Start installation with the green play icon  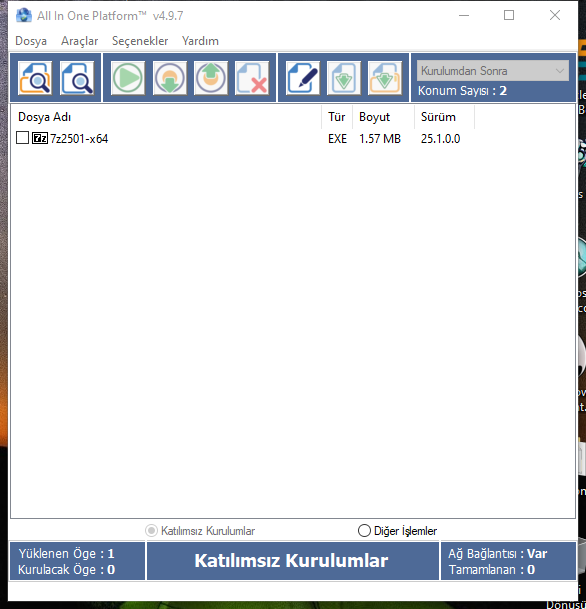pos(128,78)
